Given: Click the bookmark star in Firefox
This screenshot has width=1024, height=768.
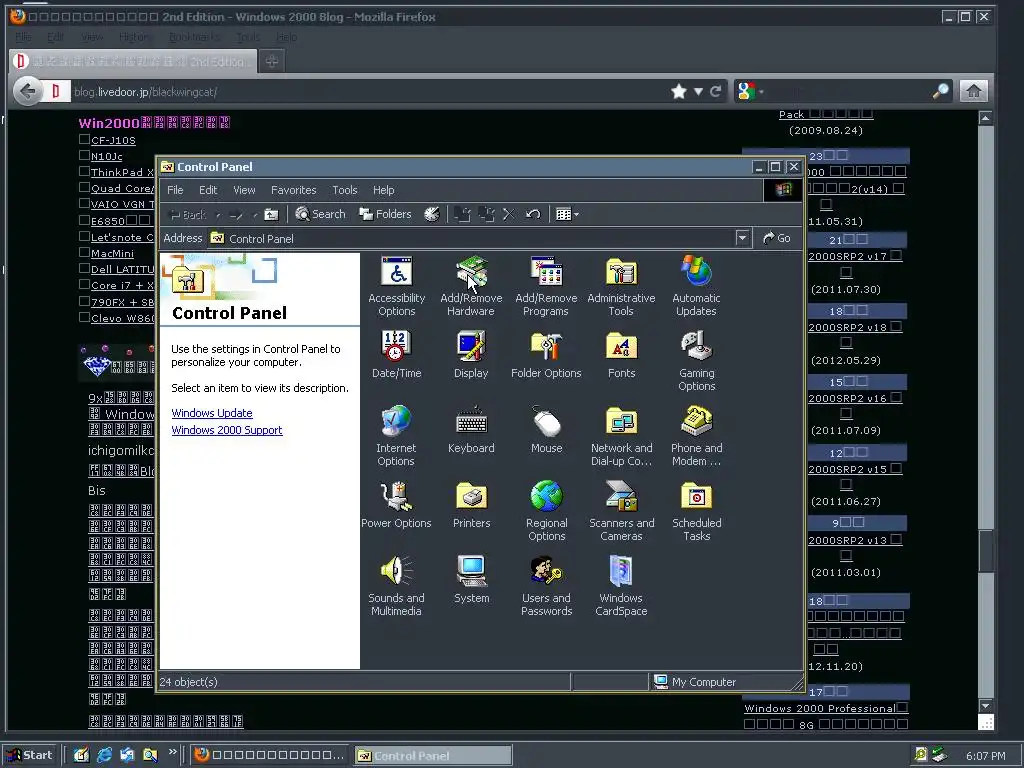Looking at the screenshot, I should click(x=679, y=91).
